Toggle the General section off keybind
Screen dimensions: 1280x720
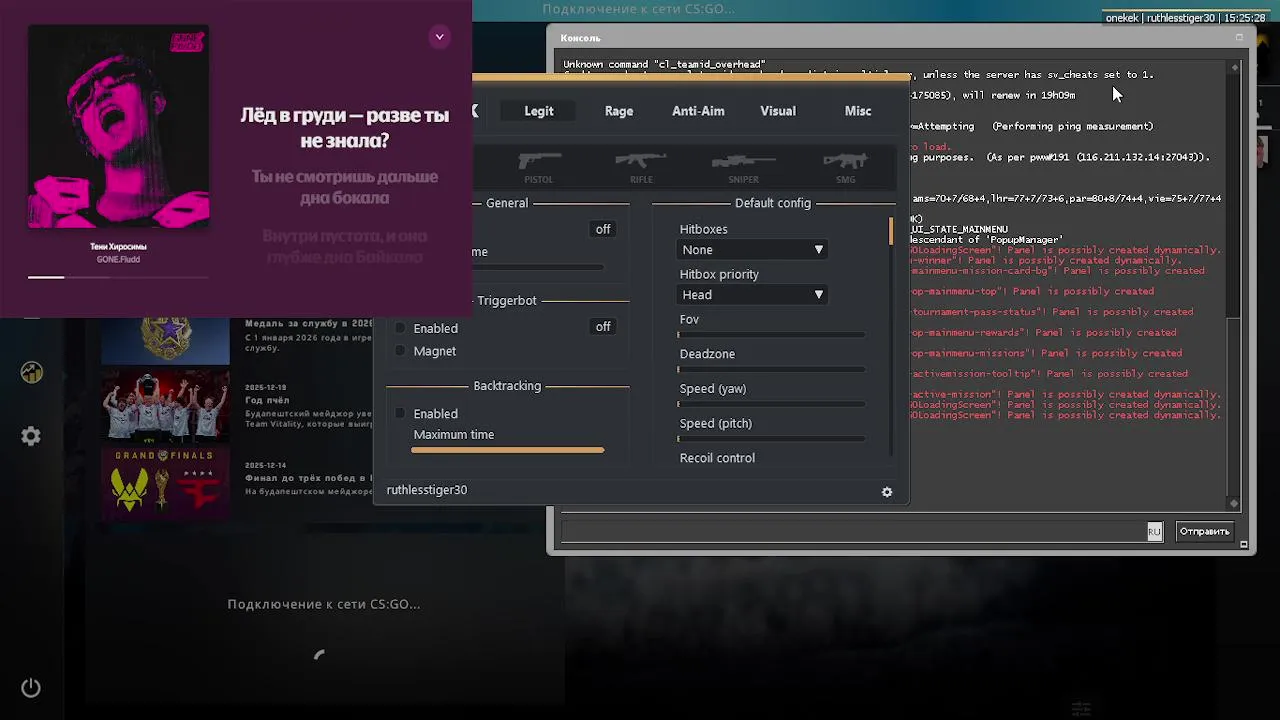pyautogui.click(x=603, y=229)
